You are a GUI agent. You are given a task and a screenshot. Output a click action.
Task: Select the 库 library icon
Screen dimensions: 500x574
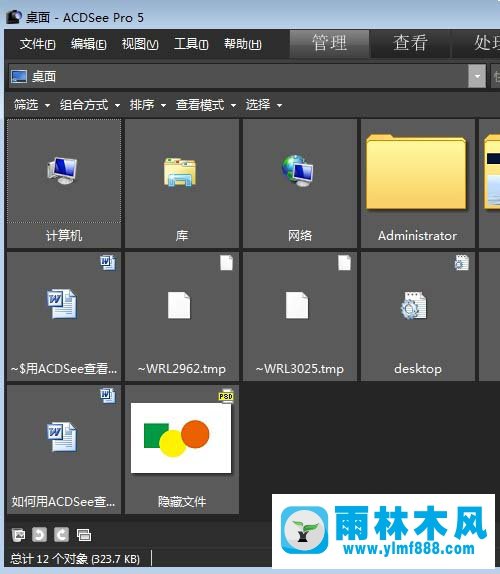pos(180,172)
